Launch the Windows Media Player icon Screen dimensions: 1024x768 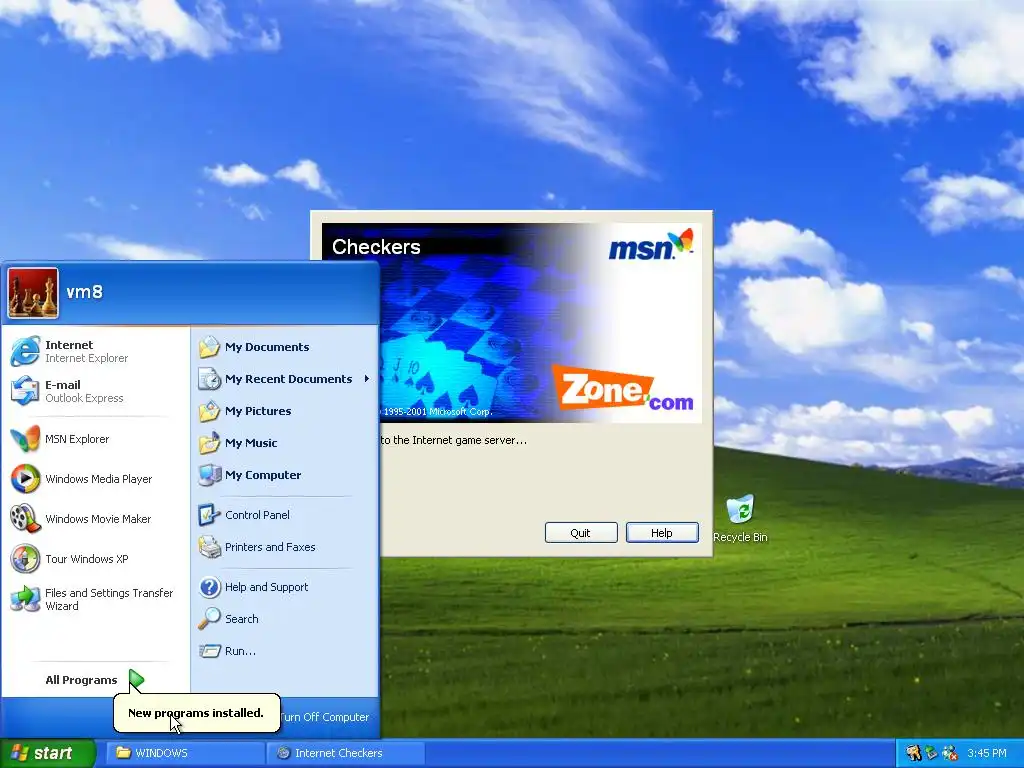[25, 479]
